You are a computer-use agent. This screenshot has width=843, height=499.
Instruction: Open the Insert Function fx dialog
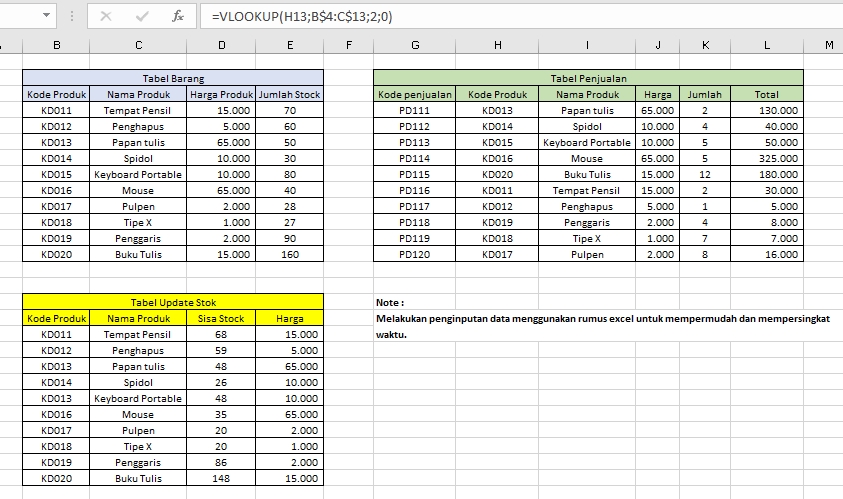[x=177, y=17]
